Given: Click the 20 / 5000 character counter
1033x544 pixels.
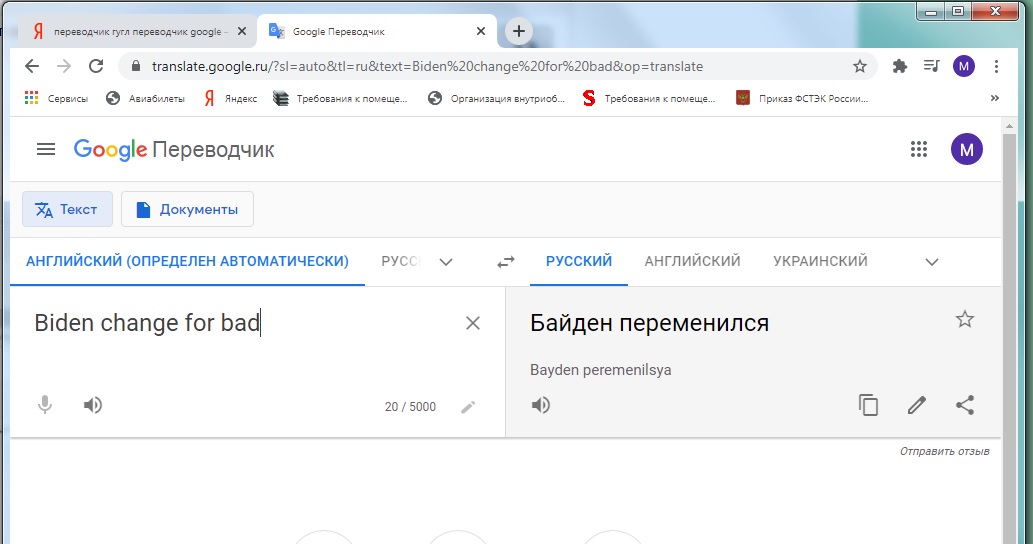Looking at the screenshot, I should 410,407.
